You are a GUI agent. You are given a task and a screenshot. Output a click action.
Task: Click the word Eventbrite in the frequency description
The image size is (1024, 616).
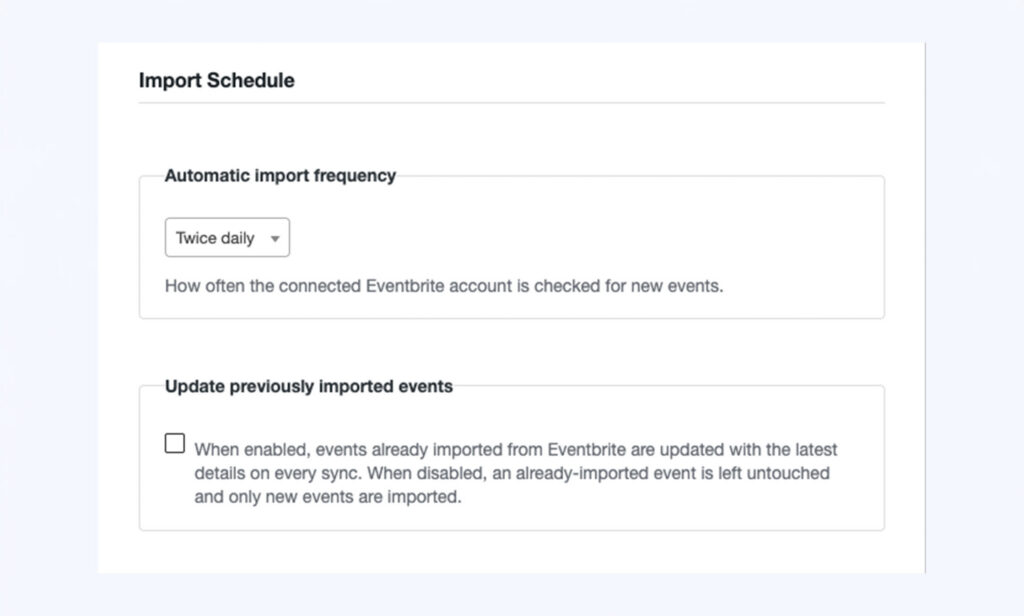[405, 286]
